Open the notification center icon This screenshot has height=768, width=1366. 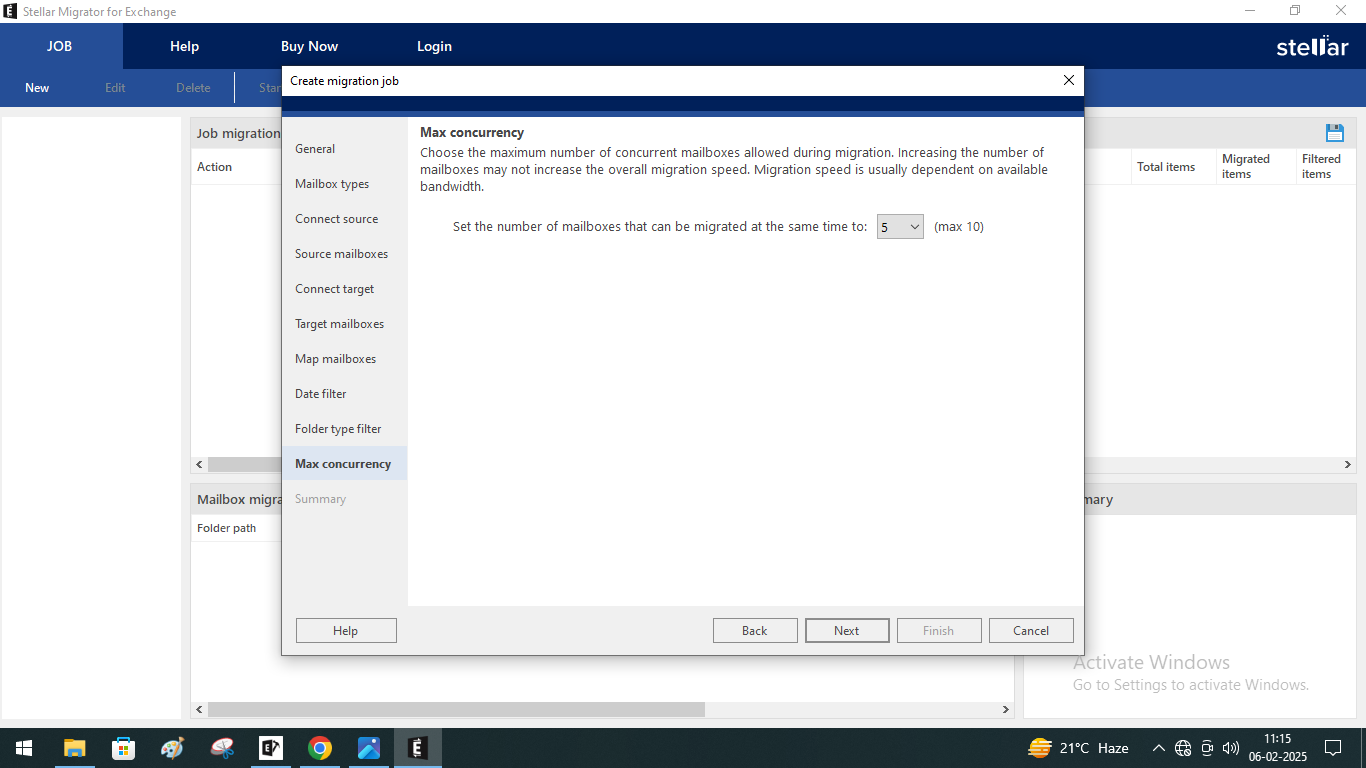(x=1332, y=748)
